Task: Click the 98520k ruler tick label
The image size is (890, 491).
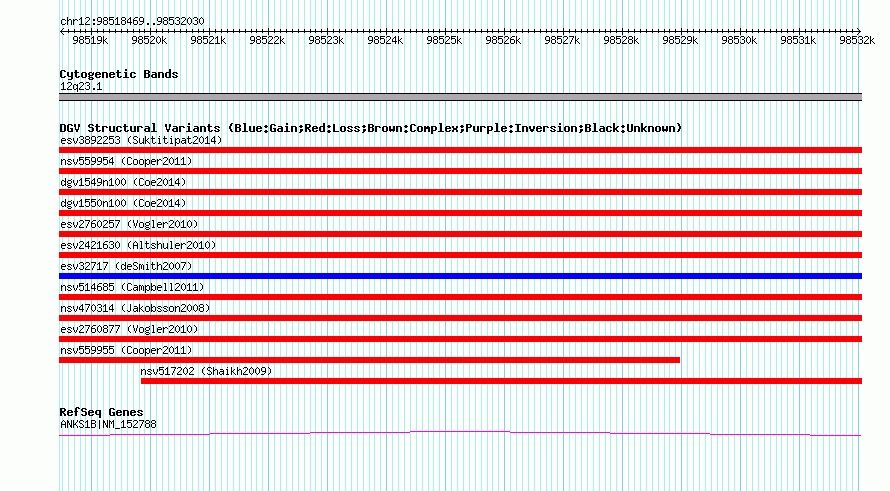Action: [x=149, y=40]
